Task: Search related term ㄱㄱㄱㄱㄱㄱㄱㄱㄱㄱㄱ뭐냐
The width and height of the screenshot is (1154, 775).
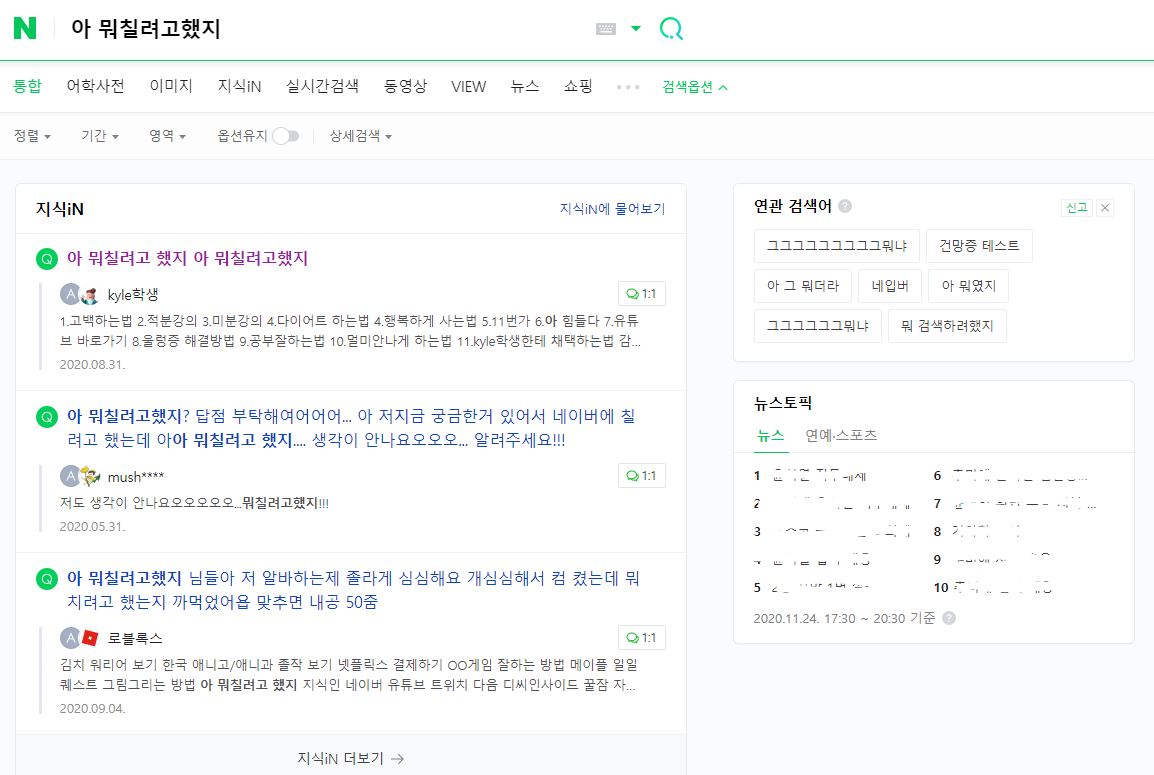Action: pos(837,246)
